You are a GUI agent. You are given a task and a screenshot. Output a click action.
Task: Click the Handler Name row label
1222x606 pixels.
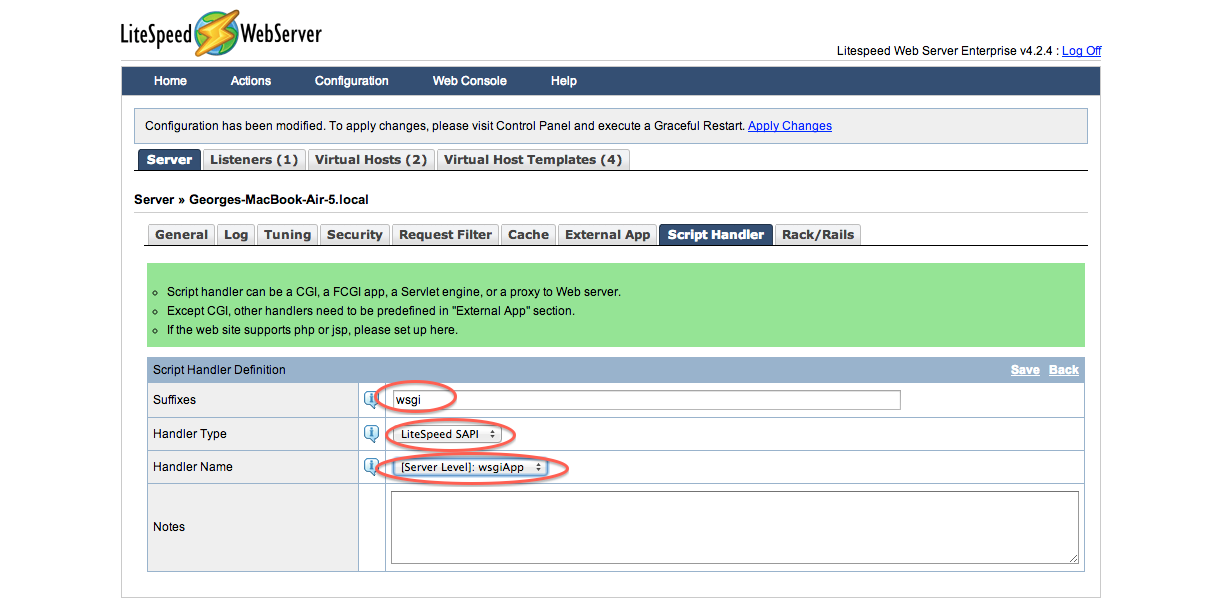pyautogui.click(x=193, y=467)
